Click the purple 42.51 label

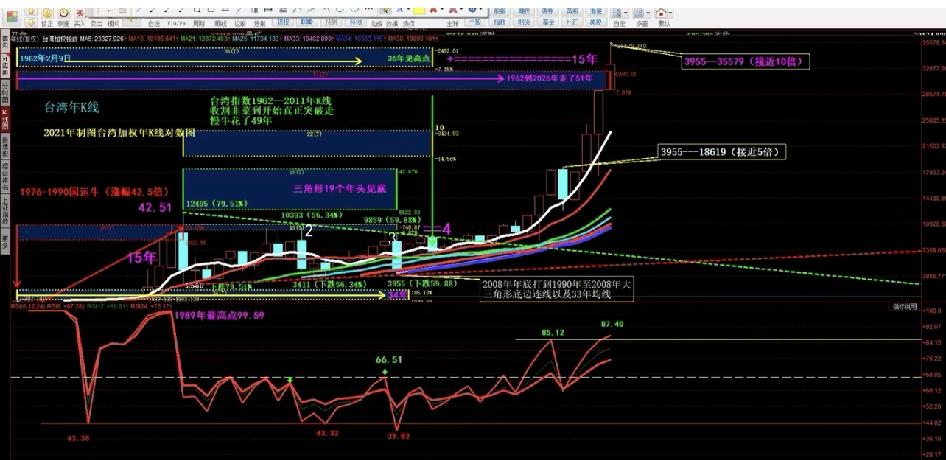pyautogui.click(x=156, y=208)
